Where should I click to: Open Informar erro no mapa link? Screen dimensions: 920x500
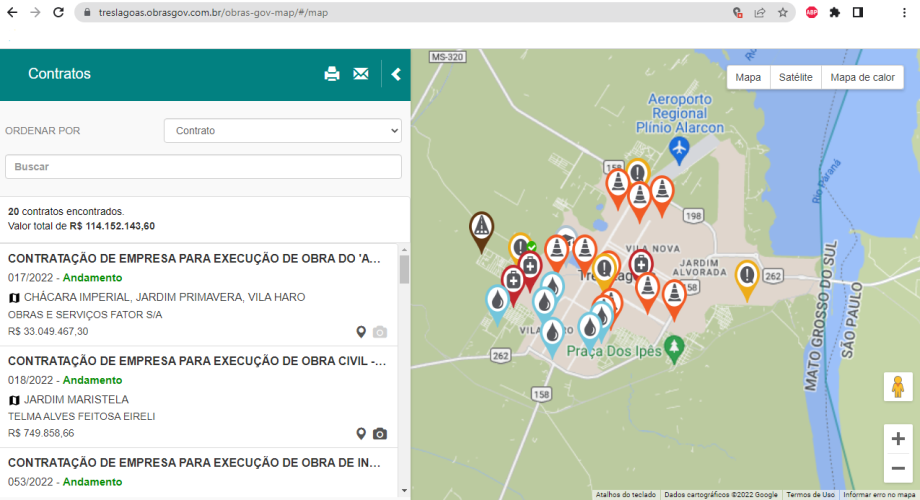click(879, 495)
